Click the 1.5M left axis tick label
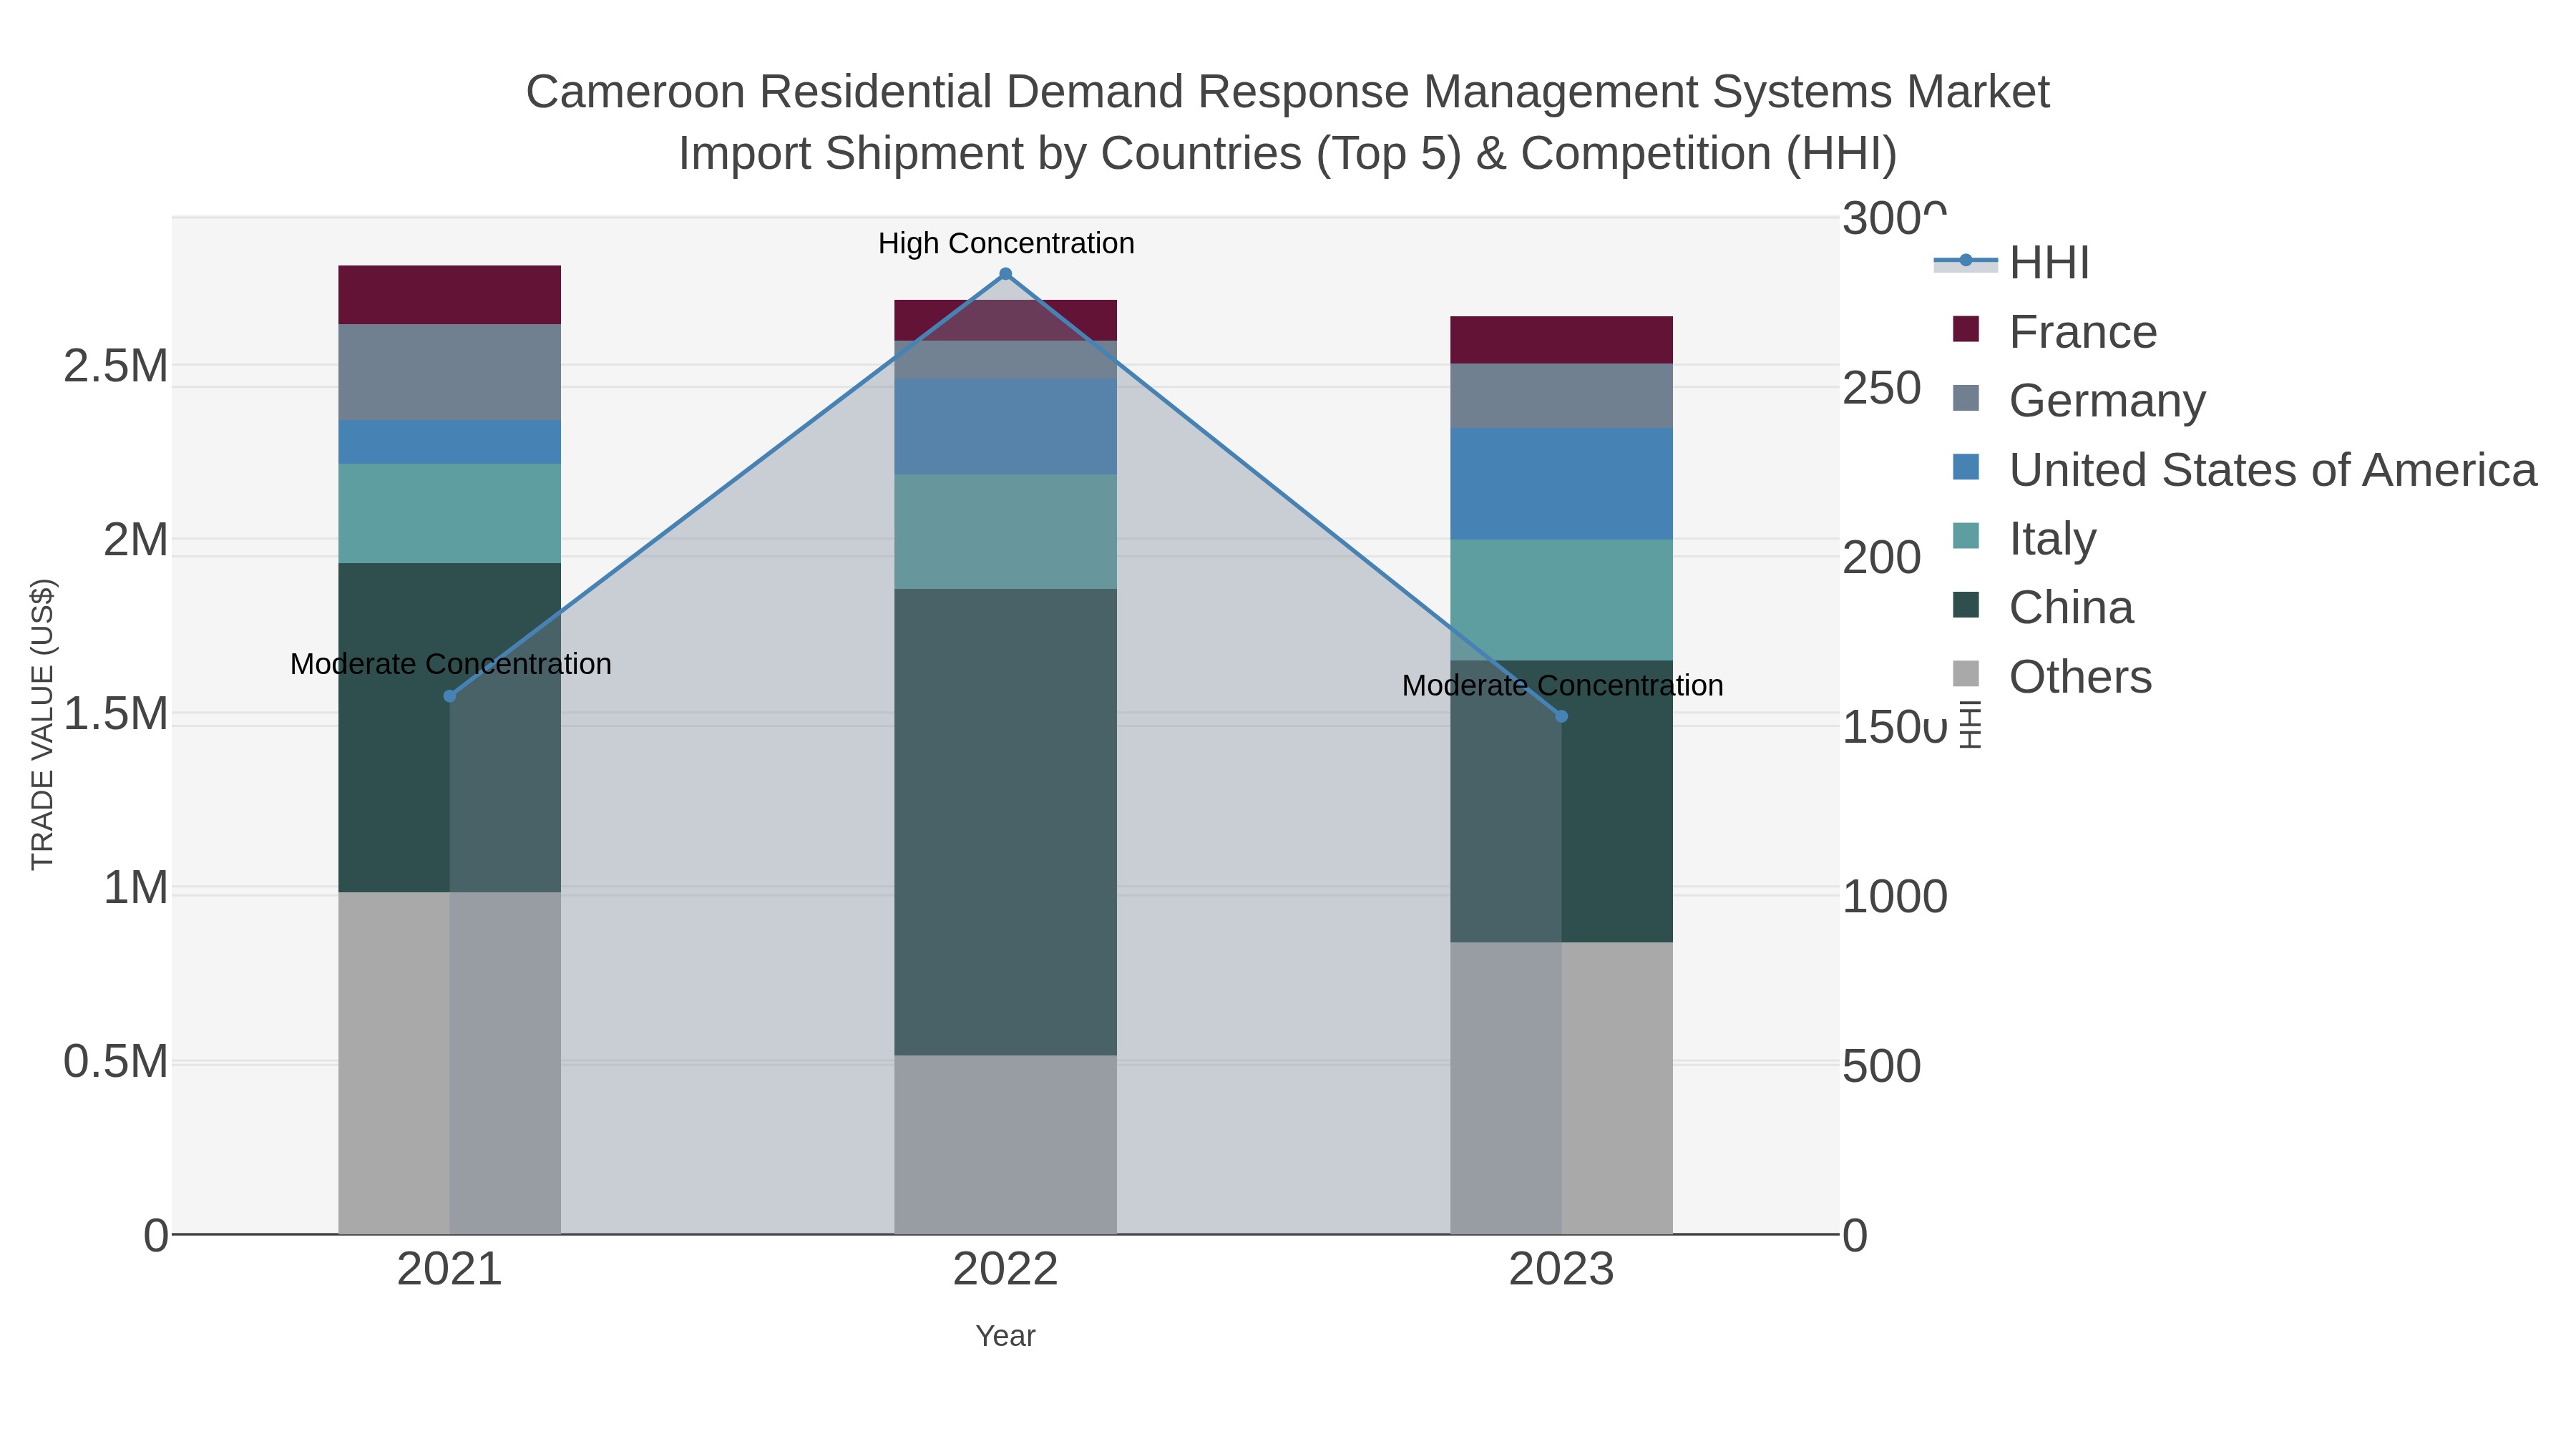Screen dimensions: 2576x1449 click(x=116, y=715)
